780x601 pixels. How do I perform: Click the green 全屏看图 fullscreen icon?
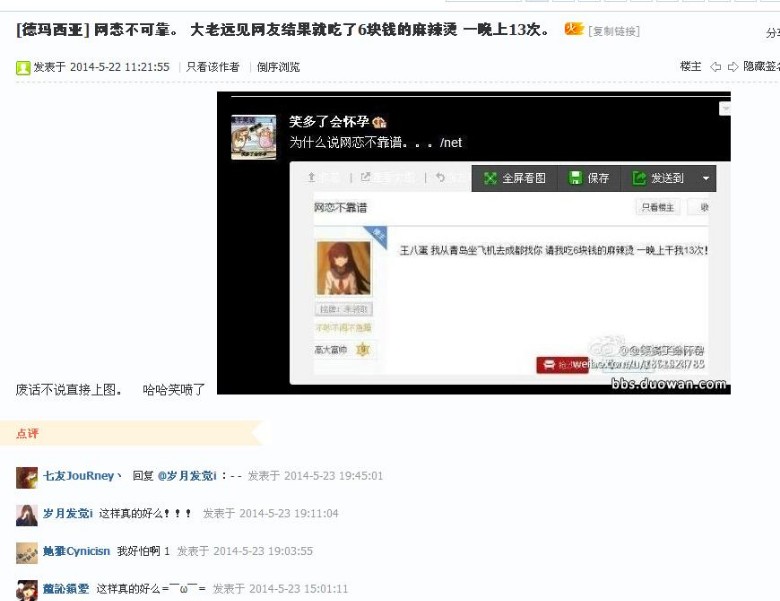[x=490, y=178]
